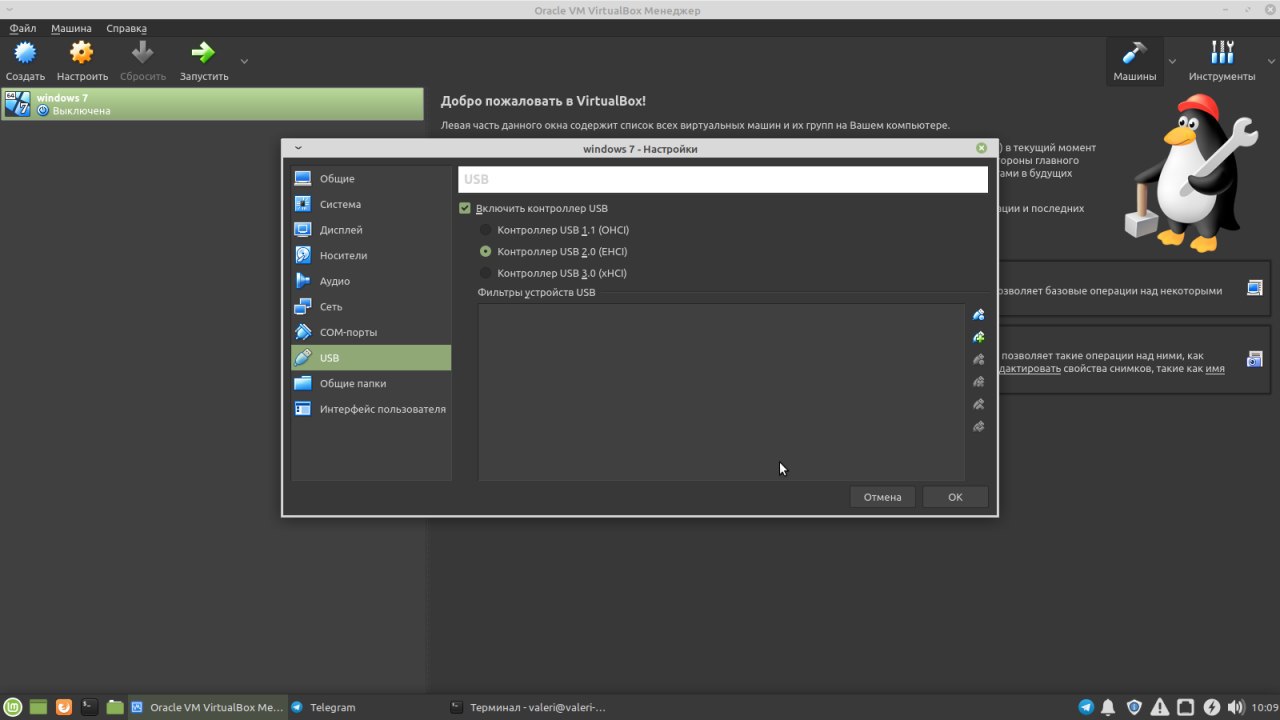This screenshot has width=1280, height=720.
Task: Add USB filter from device icon
Action: coord(979,337)
